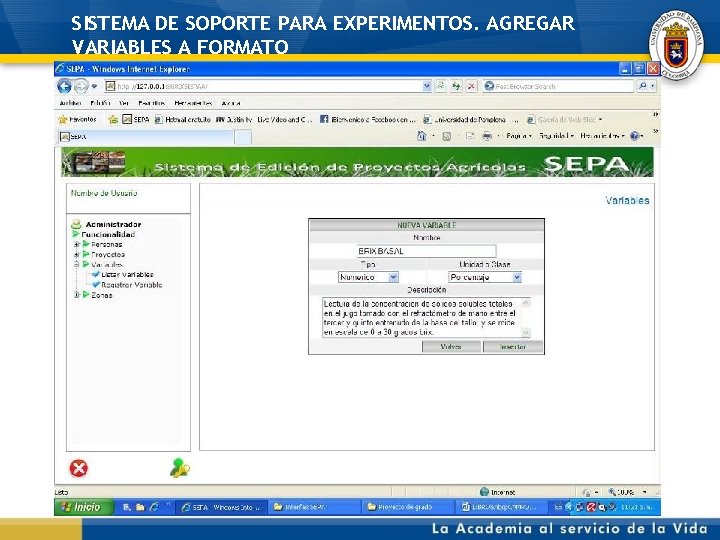Open the Herramientas menu in menu bar

pyautogui.click(x=193, y=103)
